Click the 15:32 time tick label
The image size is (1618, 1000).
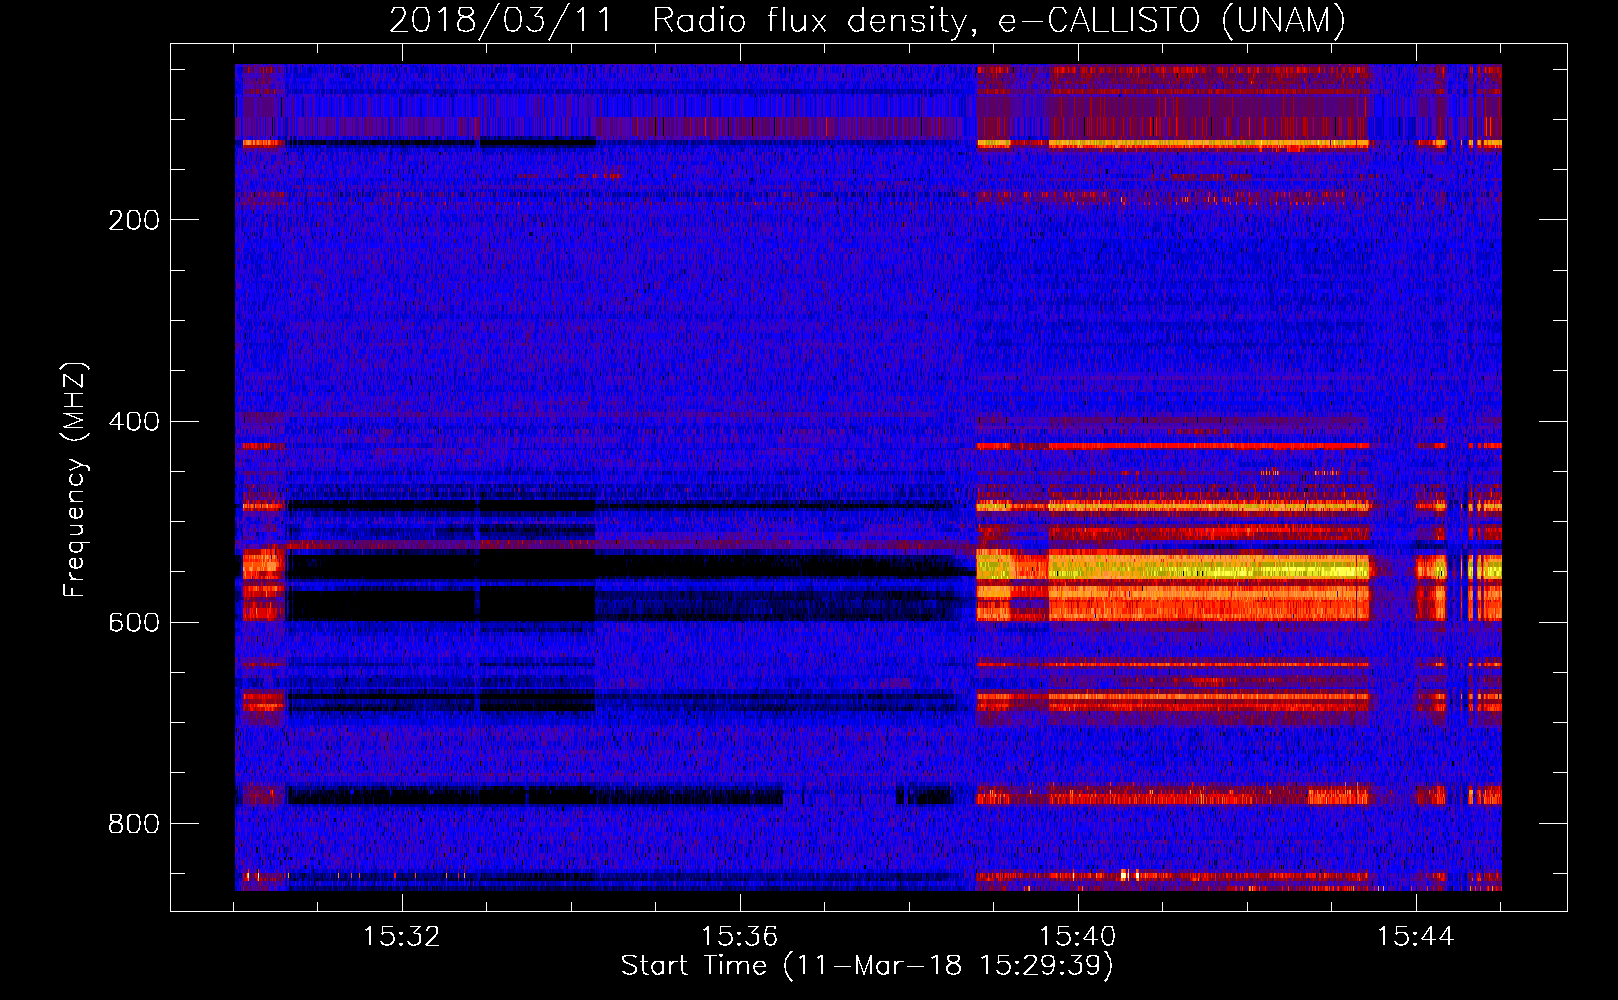click(x=402, y=937)
